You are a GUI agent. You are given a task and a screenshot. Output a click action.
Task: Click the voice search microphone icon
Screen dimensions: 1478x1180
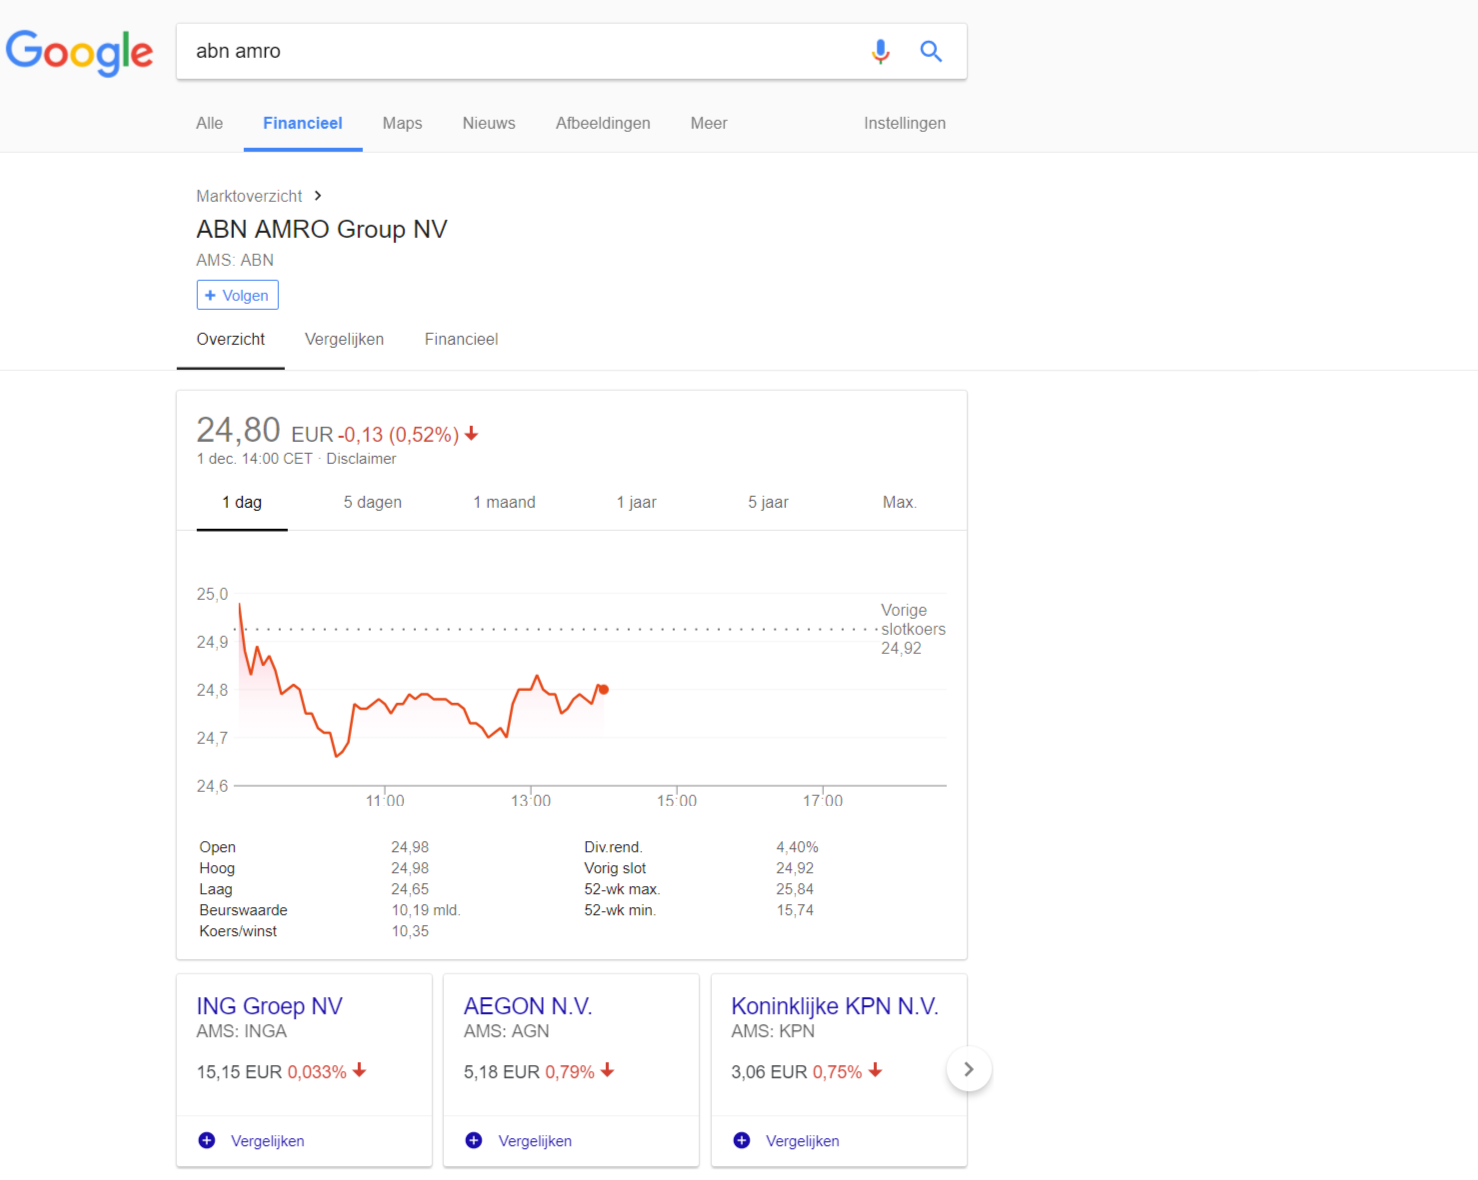880,51
